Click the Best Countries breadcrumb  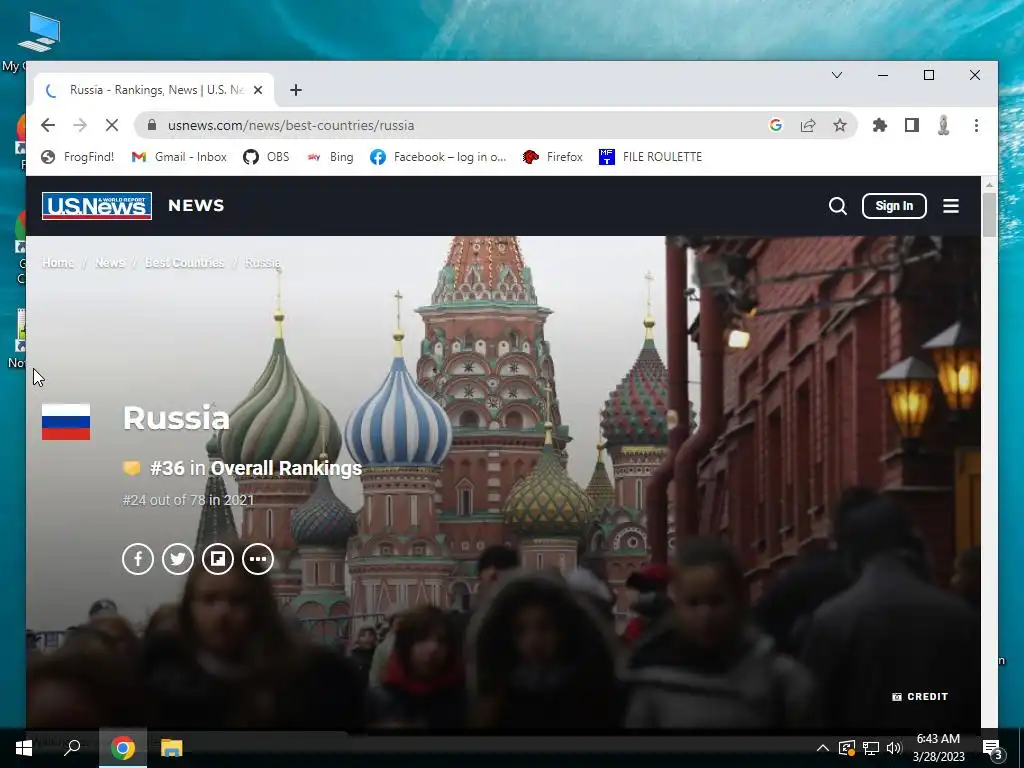pos(185,263)
